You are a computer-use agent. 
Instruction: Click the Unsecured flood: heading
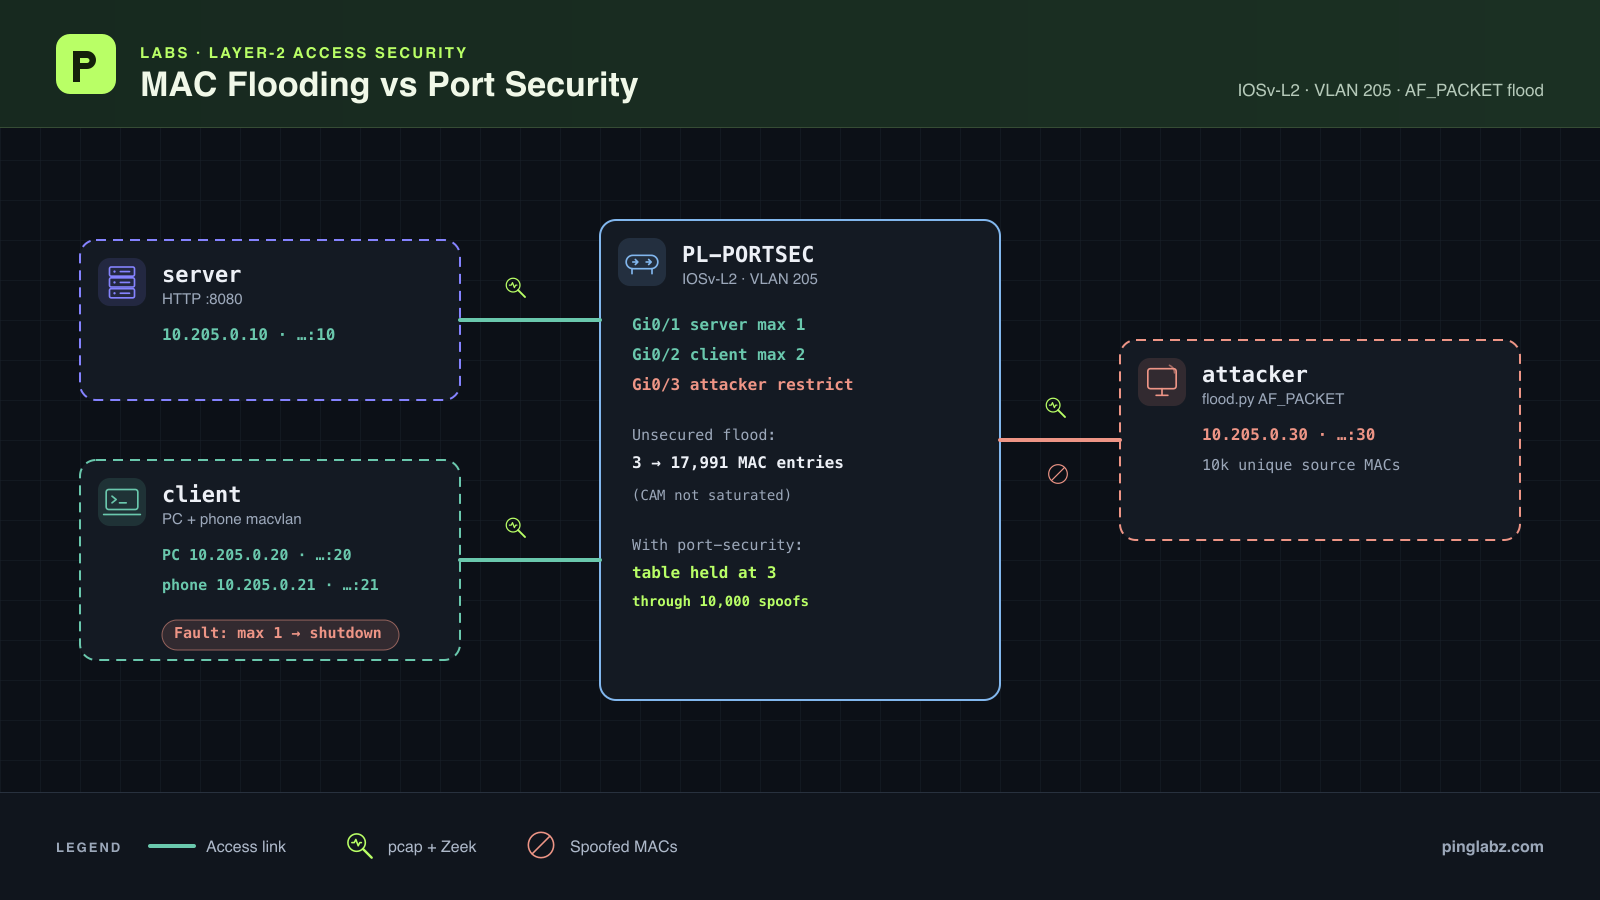[704, 435]
